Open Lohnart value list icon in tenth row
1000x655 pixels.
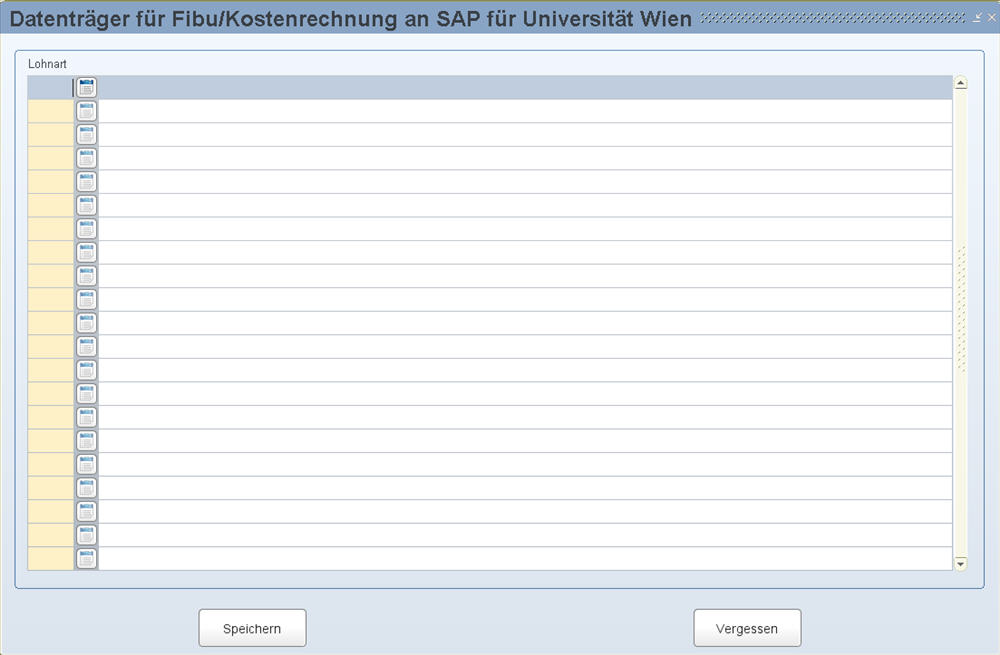(x=86, y=300)
